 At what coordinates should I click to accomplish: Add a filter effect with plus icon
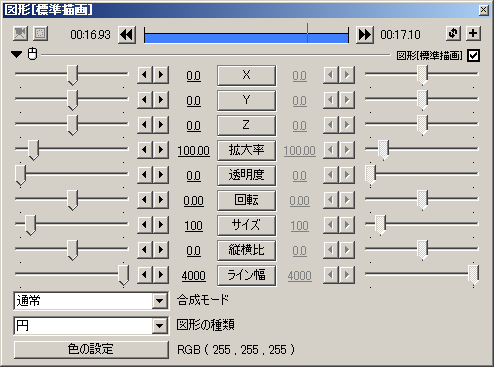coord(473,33)
